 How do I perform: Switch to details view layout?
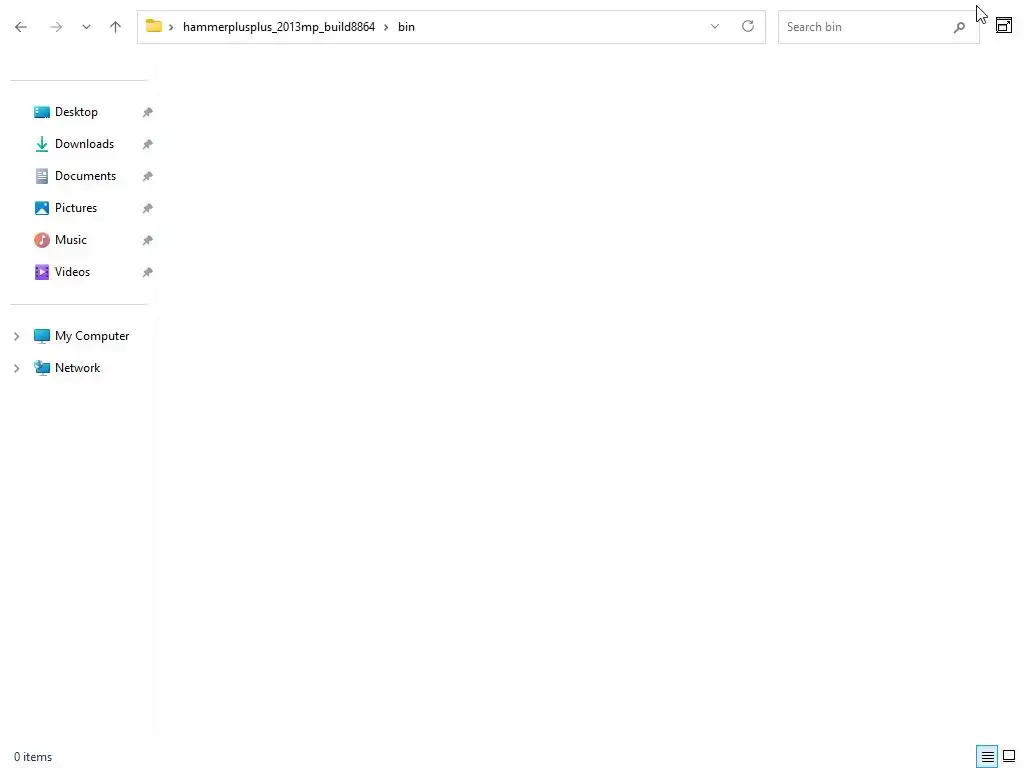pos(987,757)
